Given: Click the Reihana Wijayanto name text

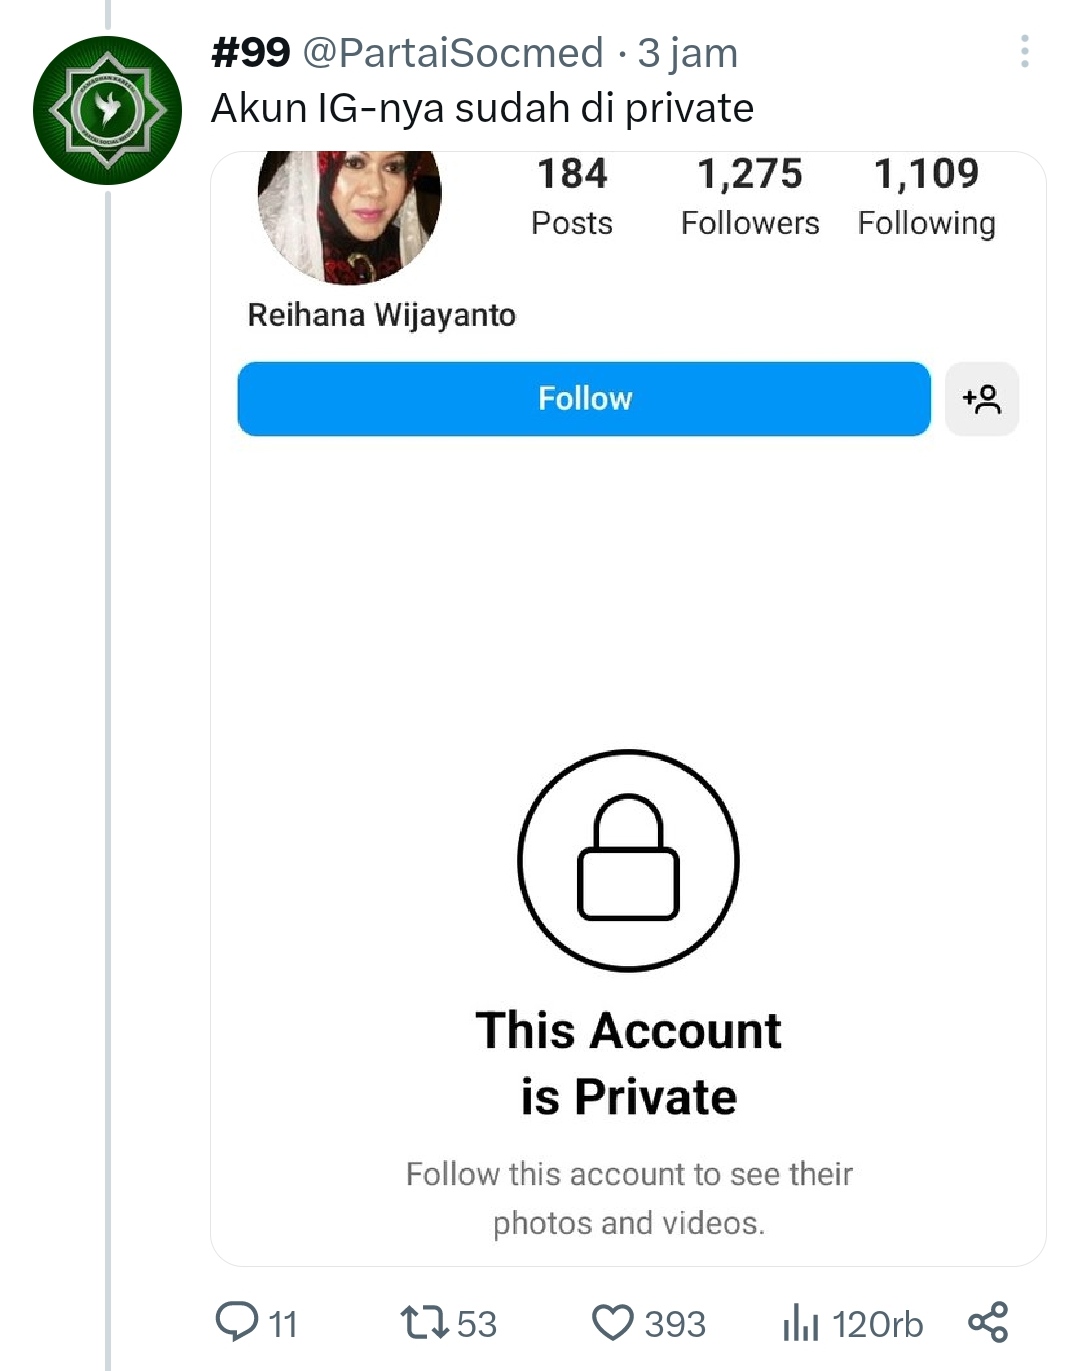Looking at the screenshot, I should pos(381,315).
